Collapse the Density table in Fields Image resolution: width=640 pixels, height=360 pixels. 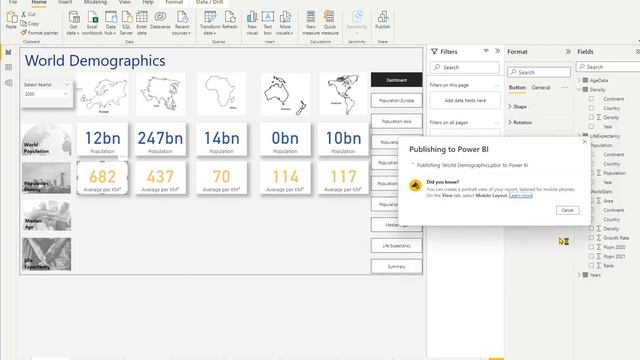pyautogui.click(x=579, y=89)
